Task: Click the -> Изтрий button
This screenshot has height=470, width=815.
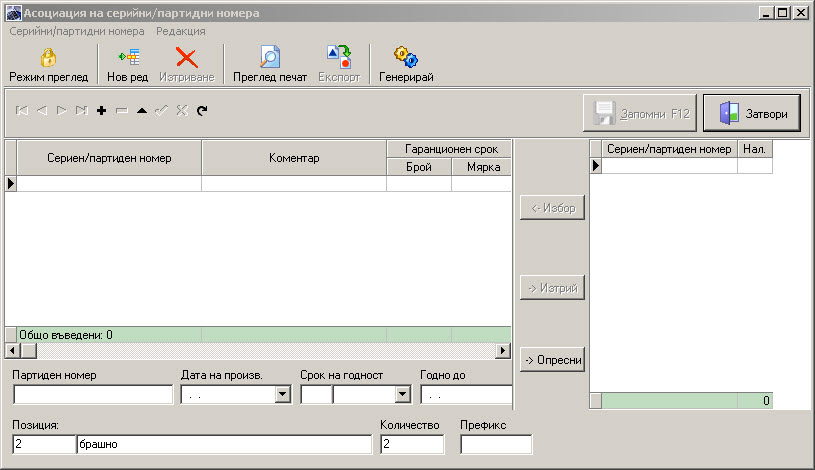Action: (553, 288)
